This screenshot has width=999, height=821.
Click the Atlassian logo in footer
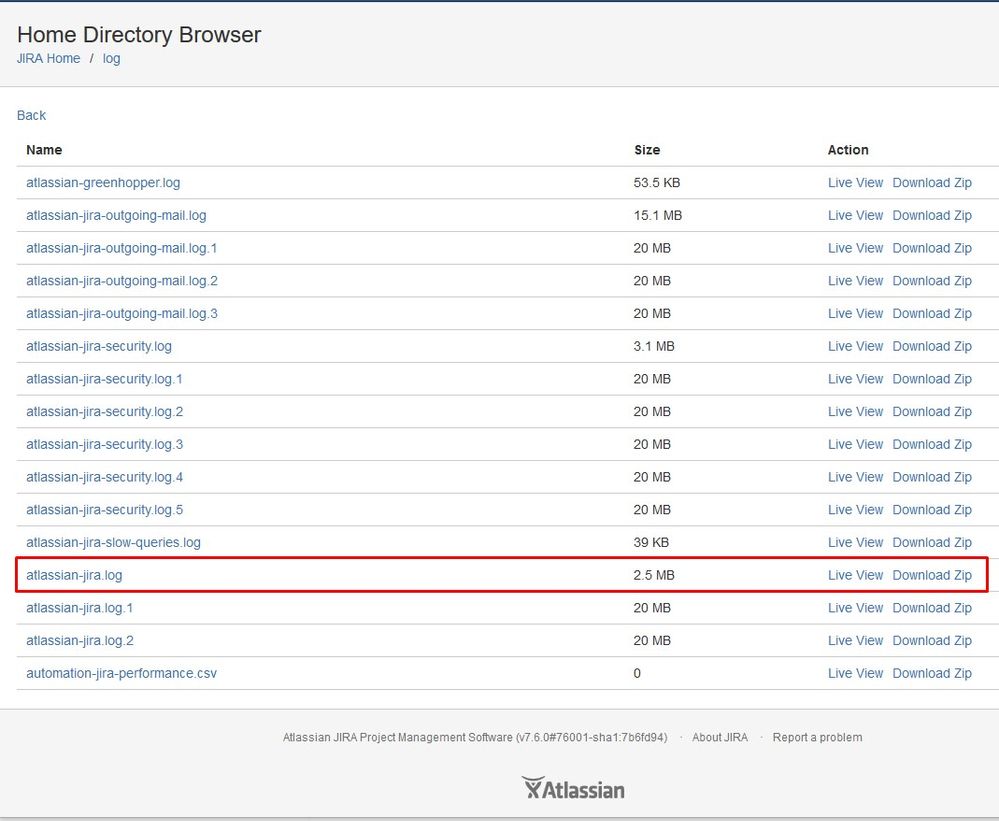pos(573,789)
